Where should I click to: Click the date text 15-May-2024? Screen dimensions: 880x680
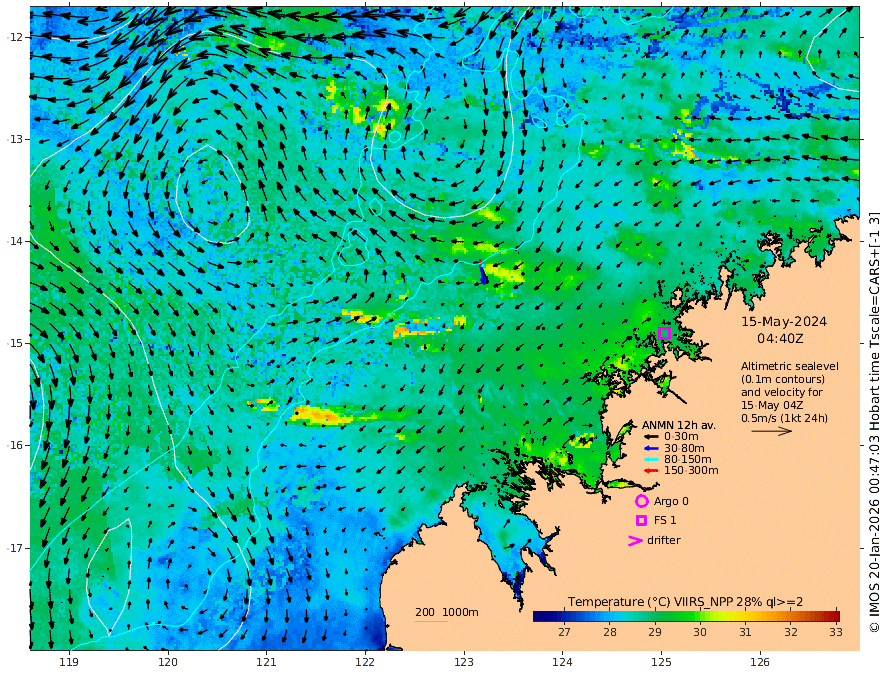(784, 322)
